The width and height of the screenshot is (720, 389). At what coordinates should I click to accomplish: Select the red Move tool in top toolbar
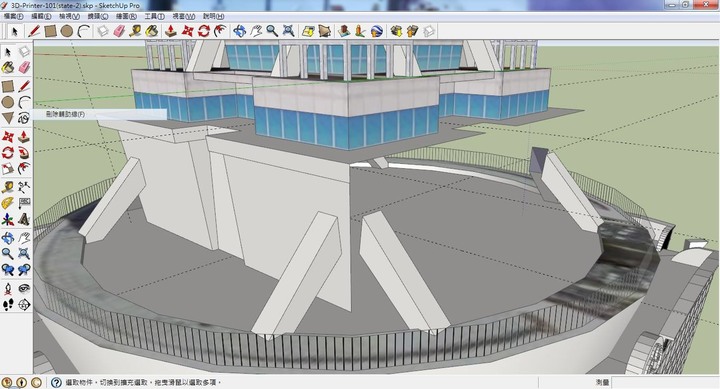[187, 31]
